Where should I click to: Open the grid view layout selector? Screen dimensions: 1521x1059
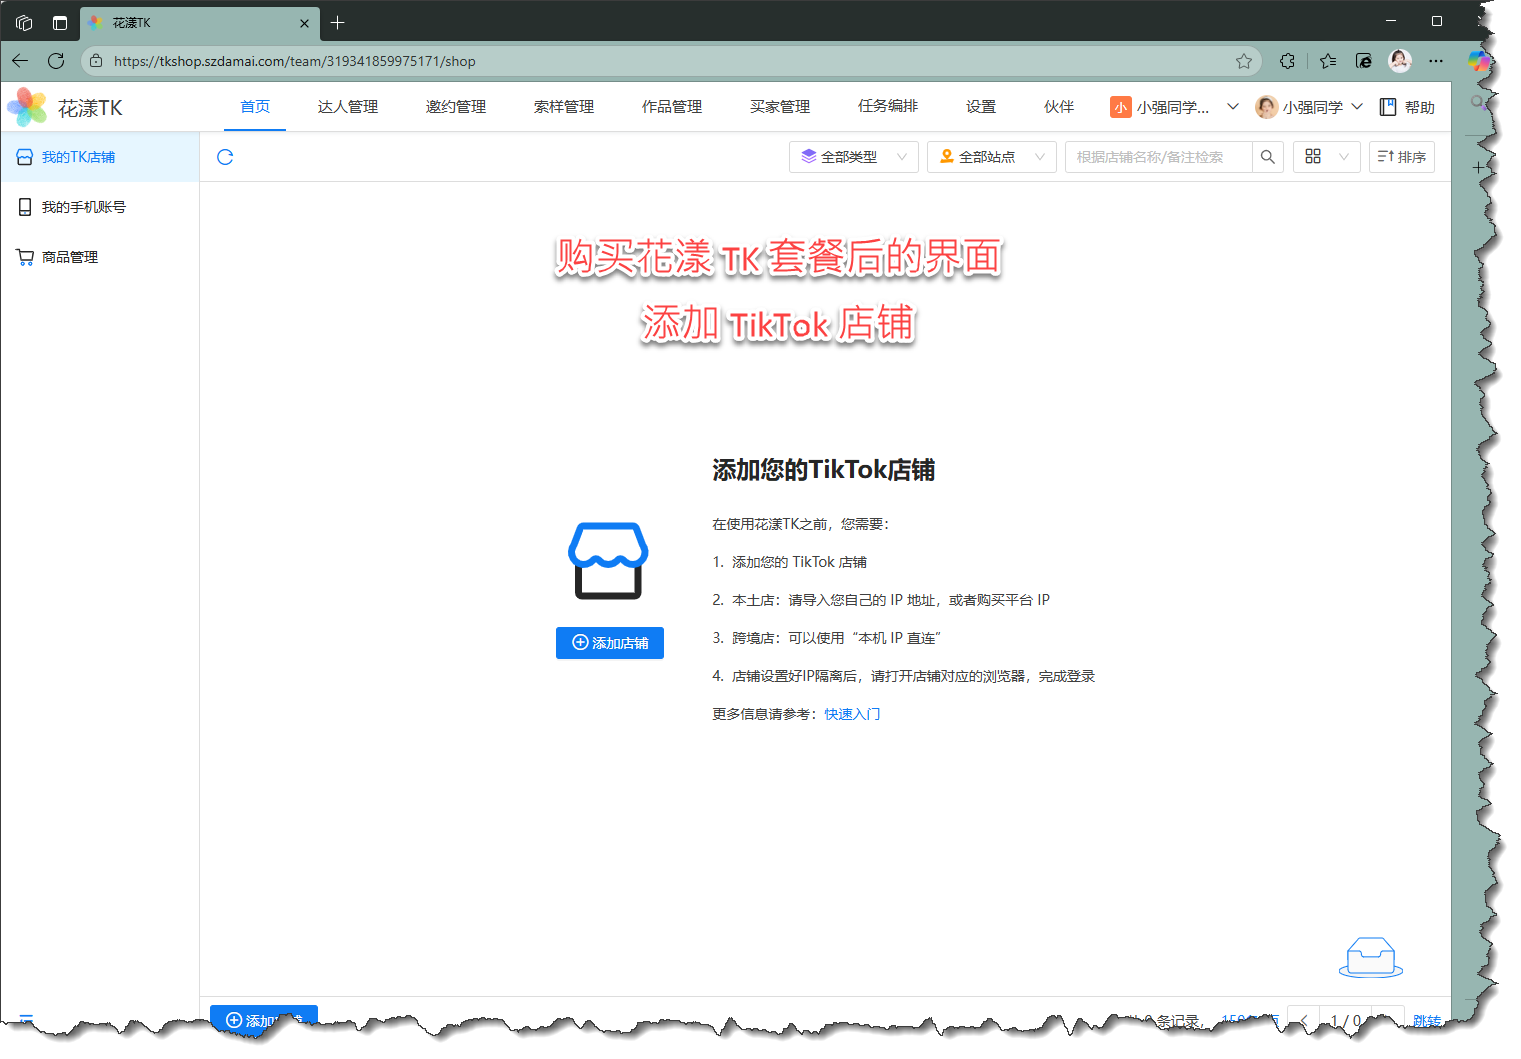pyautogui.click(x=1327, y=157)
